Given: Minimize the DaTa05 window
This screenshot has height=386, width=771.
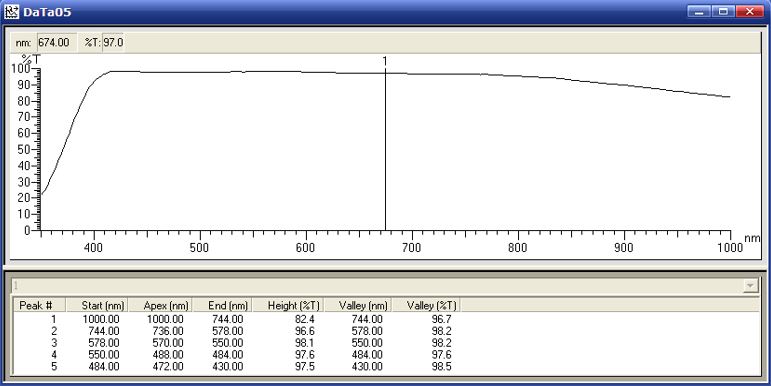Looking at the screenshot, I should tap(699, 12).
